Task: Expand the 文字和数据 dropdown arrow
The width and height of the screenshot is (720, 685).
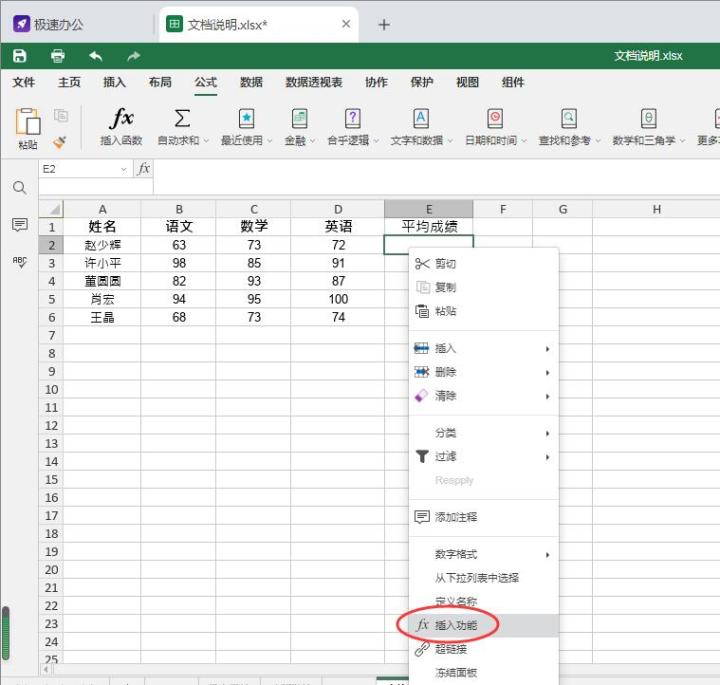Action: tap(450, 140)
